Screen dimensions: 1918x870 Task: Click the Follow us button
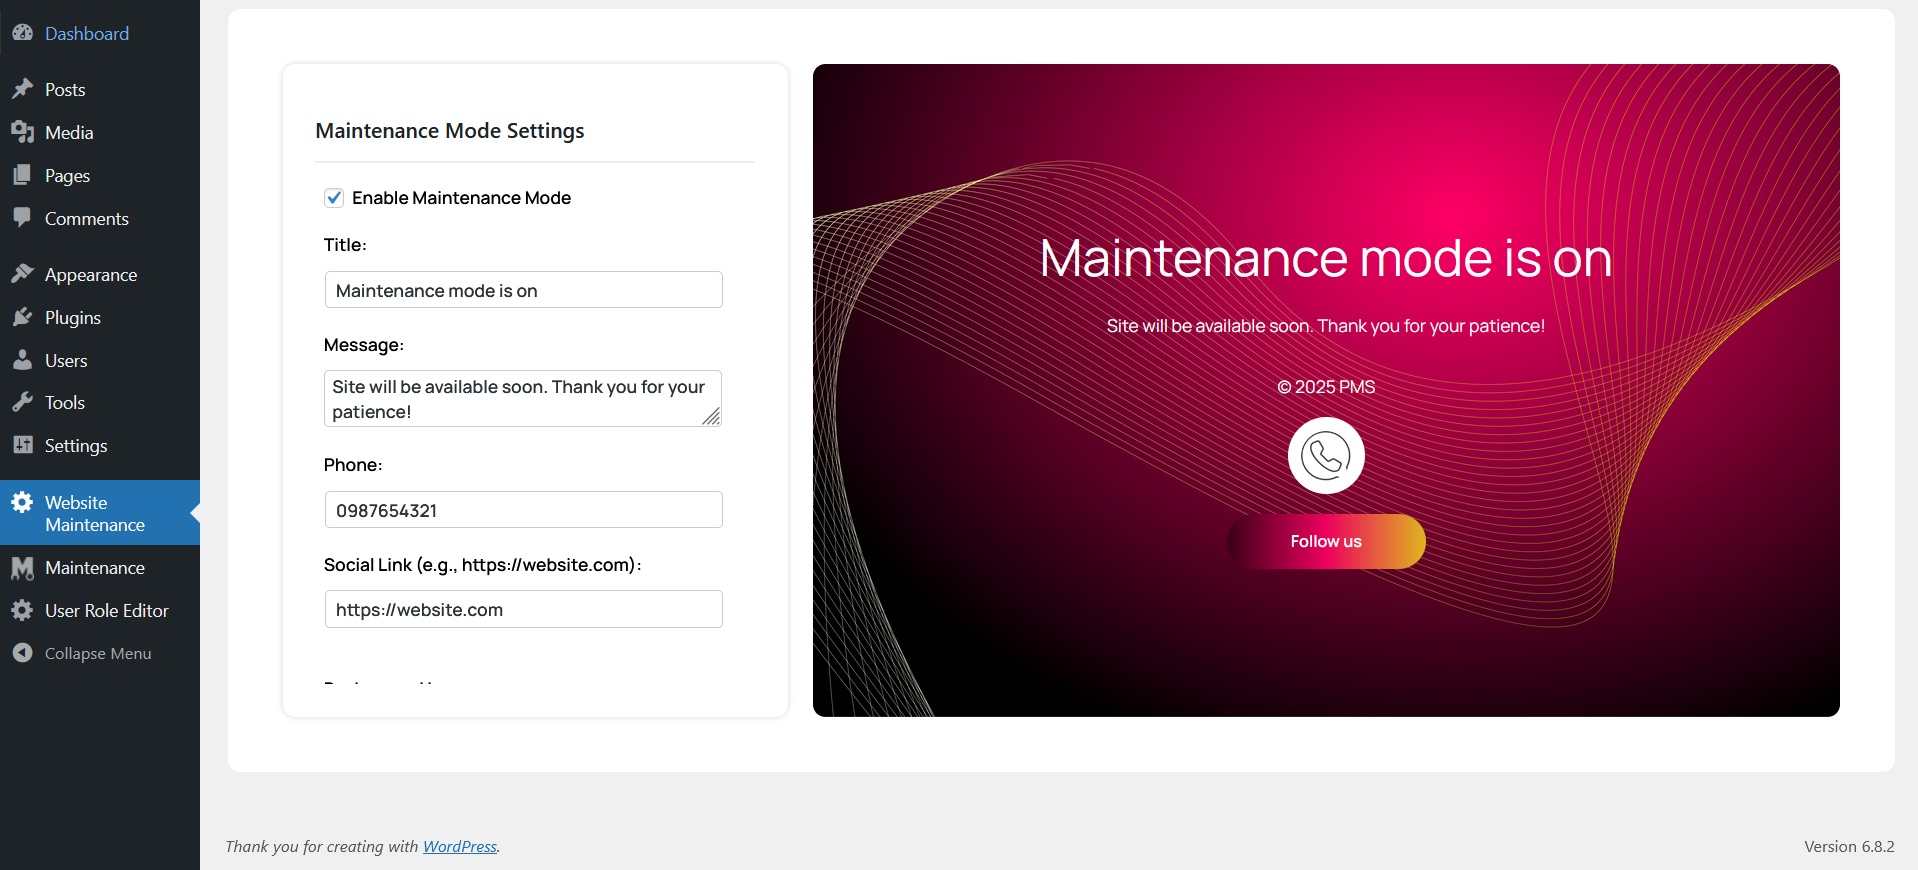pyautogui.click(x=1326, y=541)
